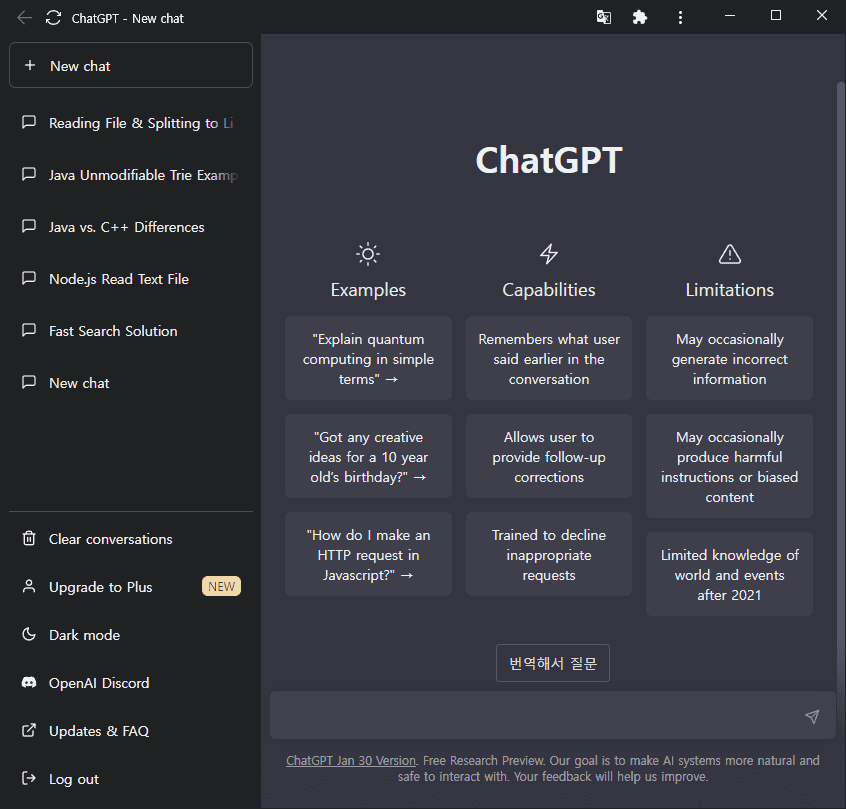The image size is (846, 809).
Task: Click the sun icon above Examples
Action: (x=368, y=254)
